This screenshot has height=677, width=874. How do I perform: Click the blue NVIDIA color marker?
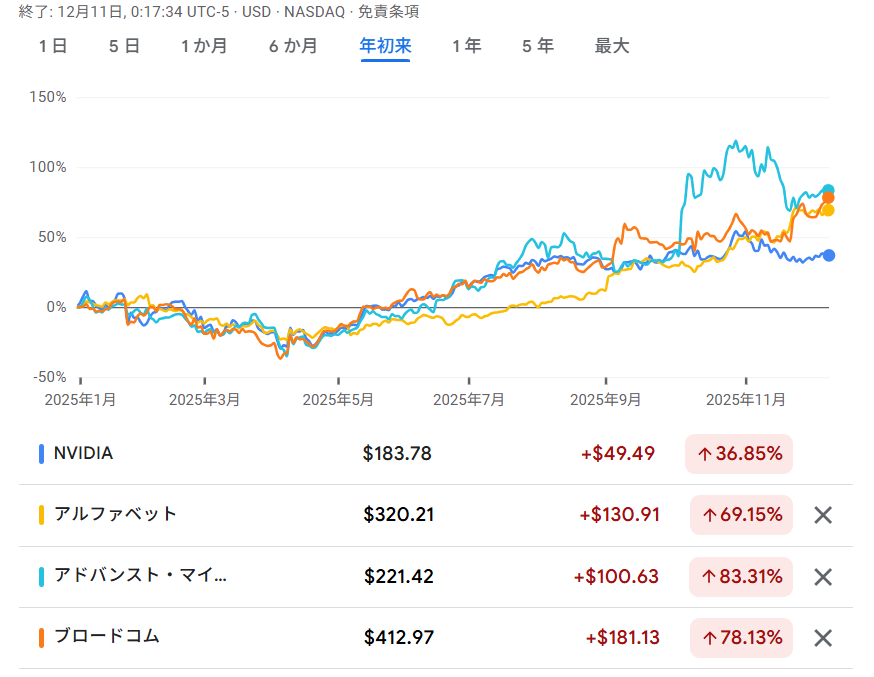(x=41, y=454)
